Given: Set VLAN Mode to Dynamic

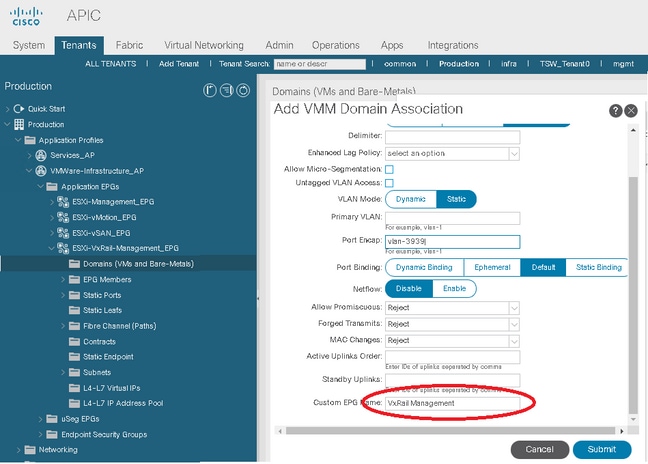Looking at the screenshot, I should tap(411, 199).
